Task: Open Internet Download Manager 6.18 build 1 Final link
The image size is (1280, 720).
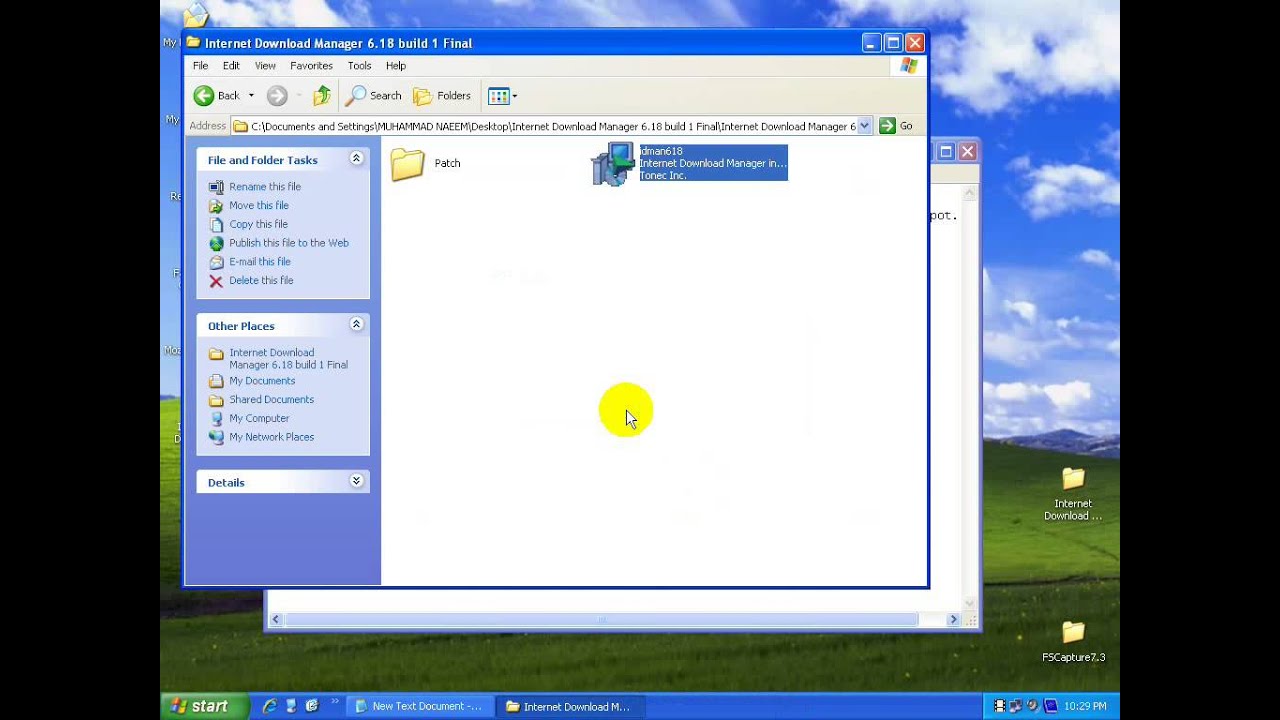Action: 288,359
